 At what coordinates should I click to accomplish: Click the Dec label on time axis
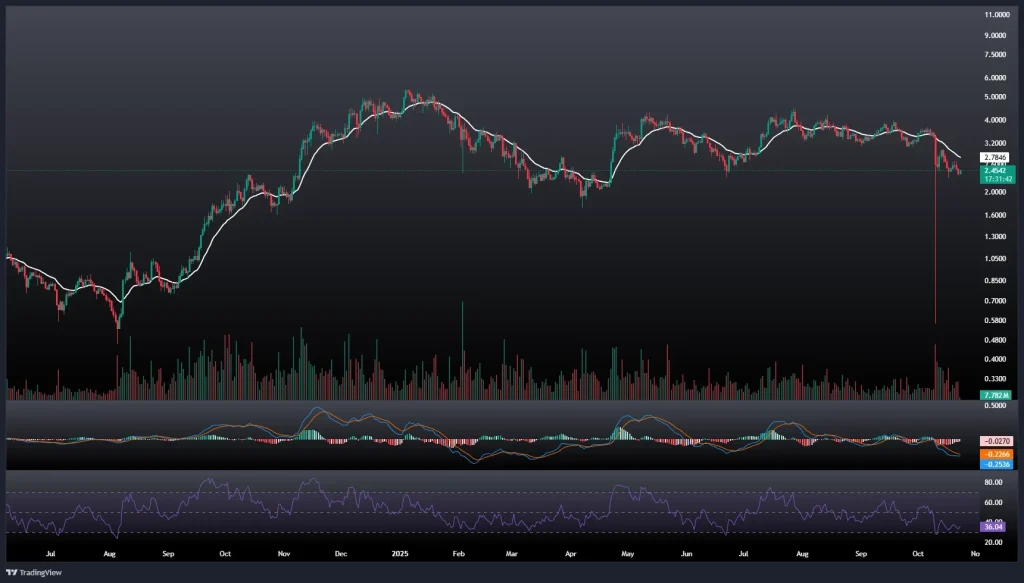(x=341, y=552)
